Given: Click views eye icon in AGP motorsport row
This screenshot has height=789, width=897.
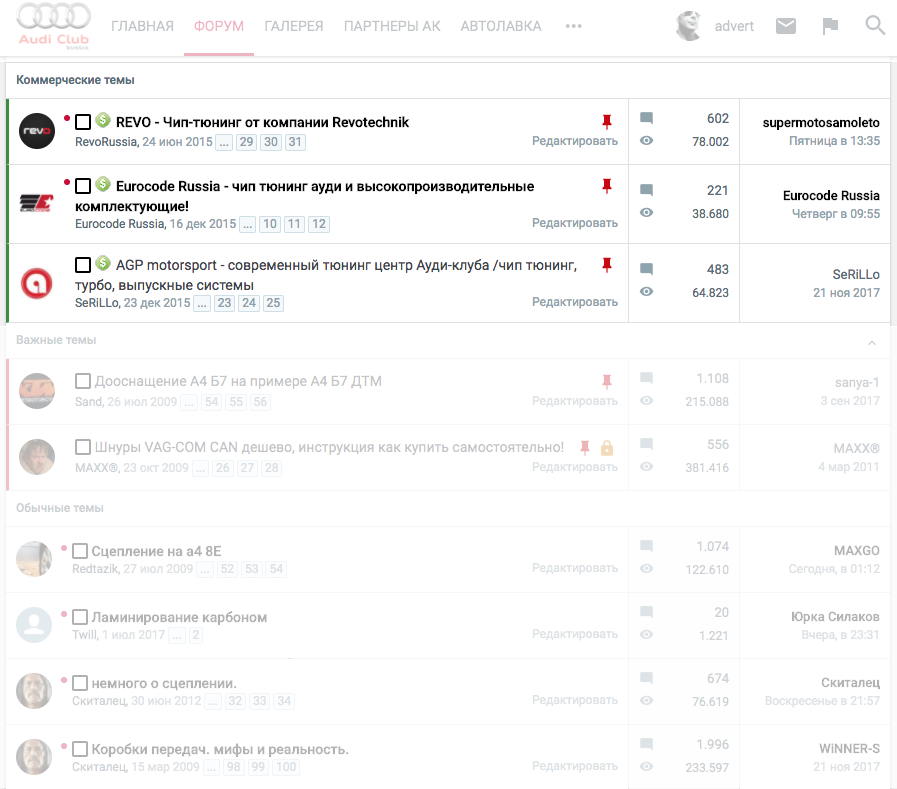Looking at the screenshot, I should click(646, 292).
